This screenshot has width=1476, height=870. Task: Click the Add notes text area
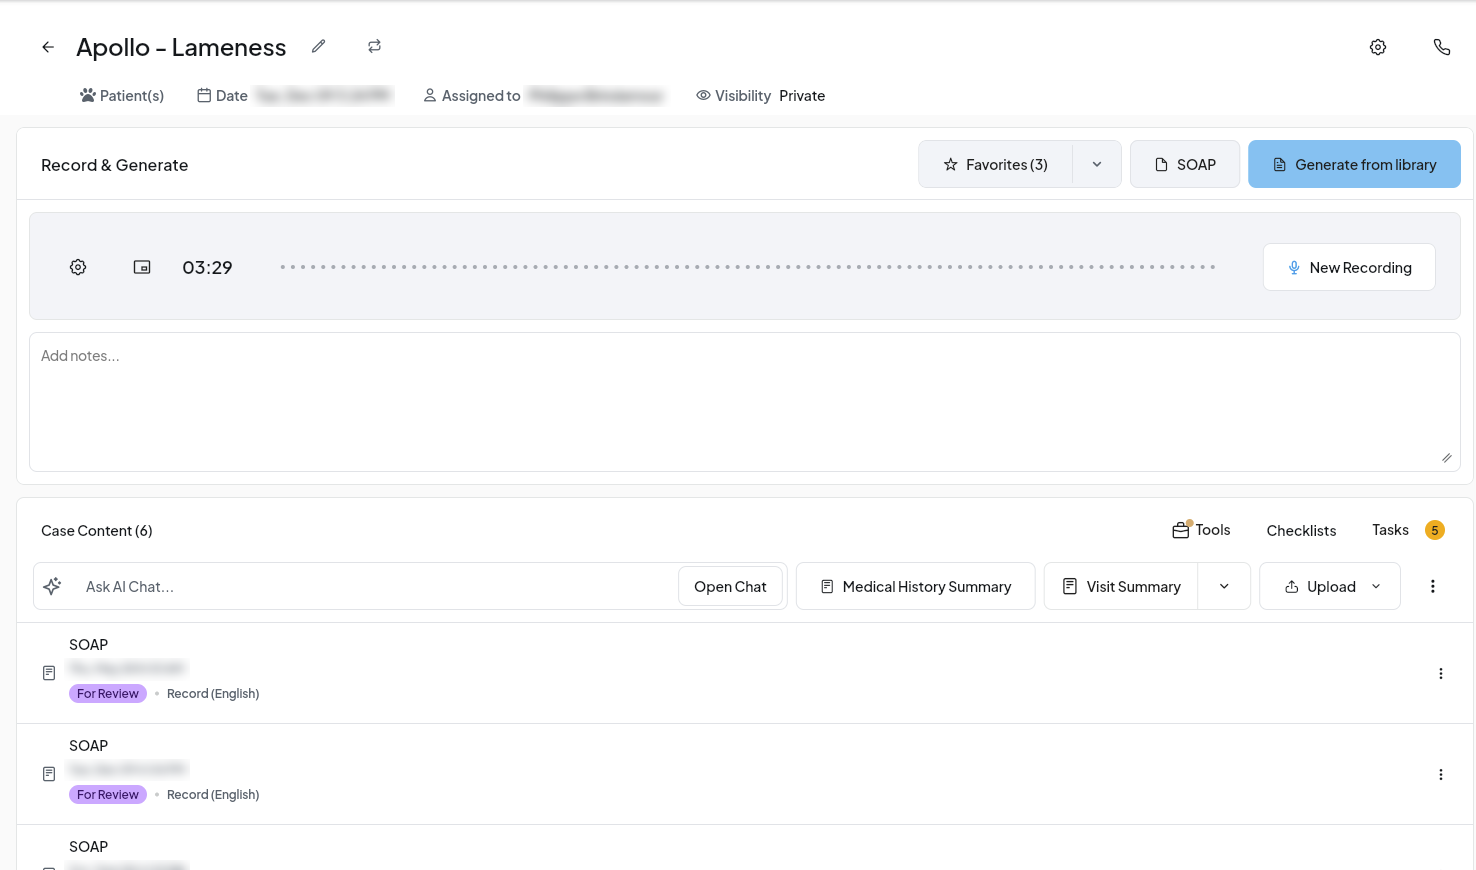tap(745, 402)
